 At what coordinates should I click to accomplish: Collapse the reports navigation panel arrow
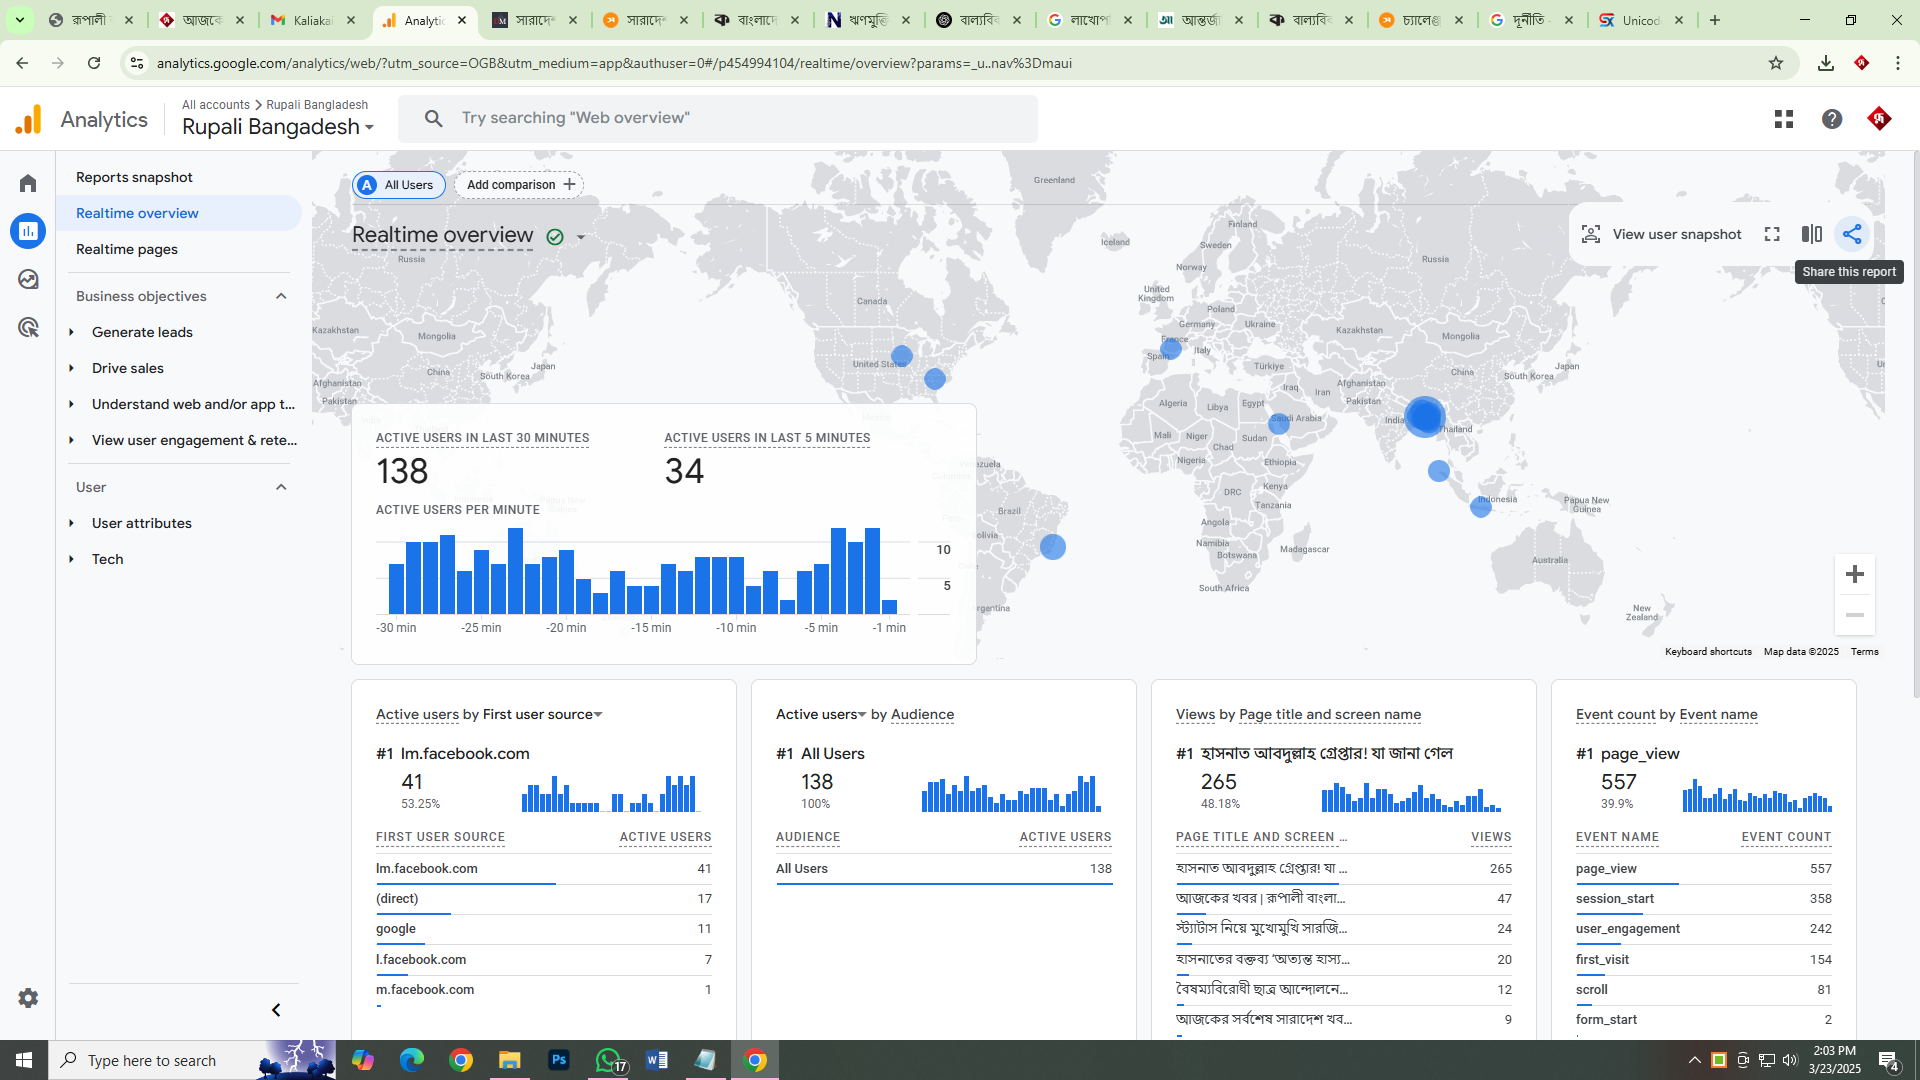(276, 1010)
